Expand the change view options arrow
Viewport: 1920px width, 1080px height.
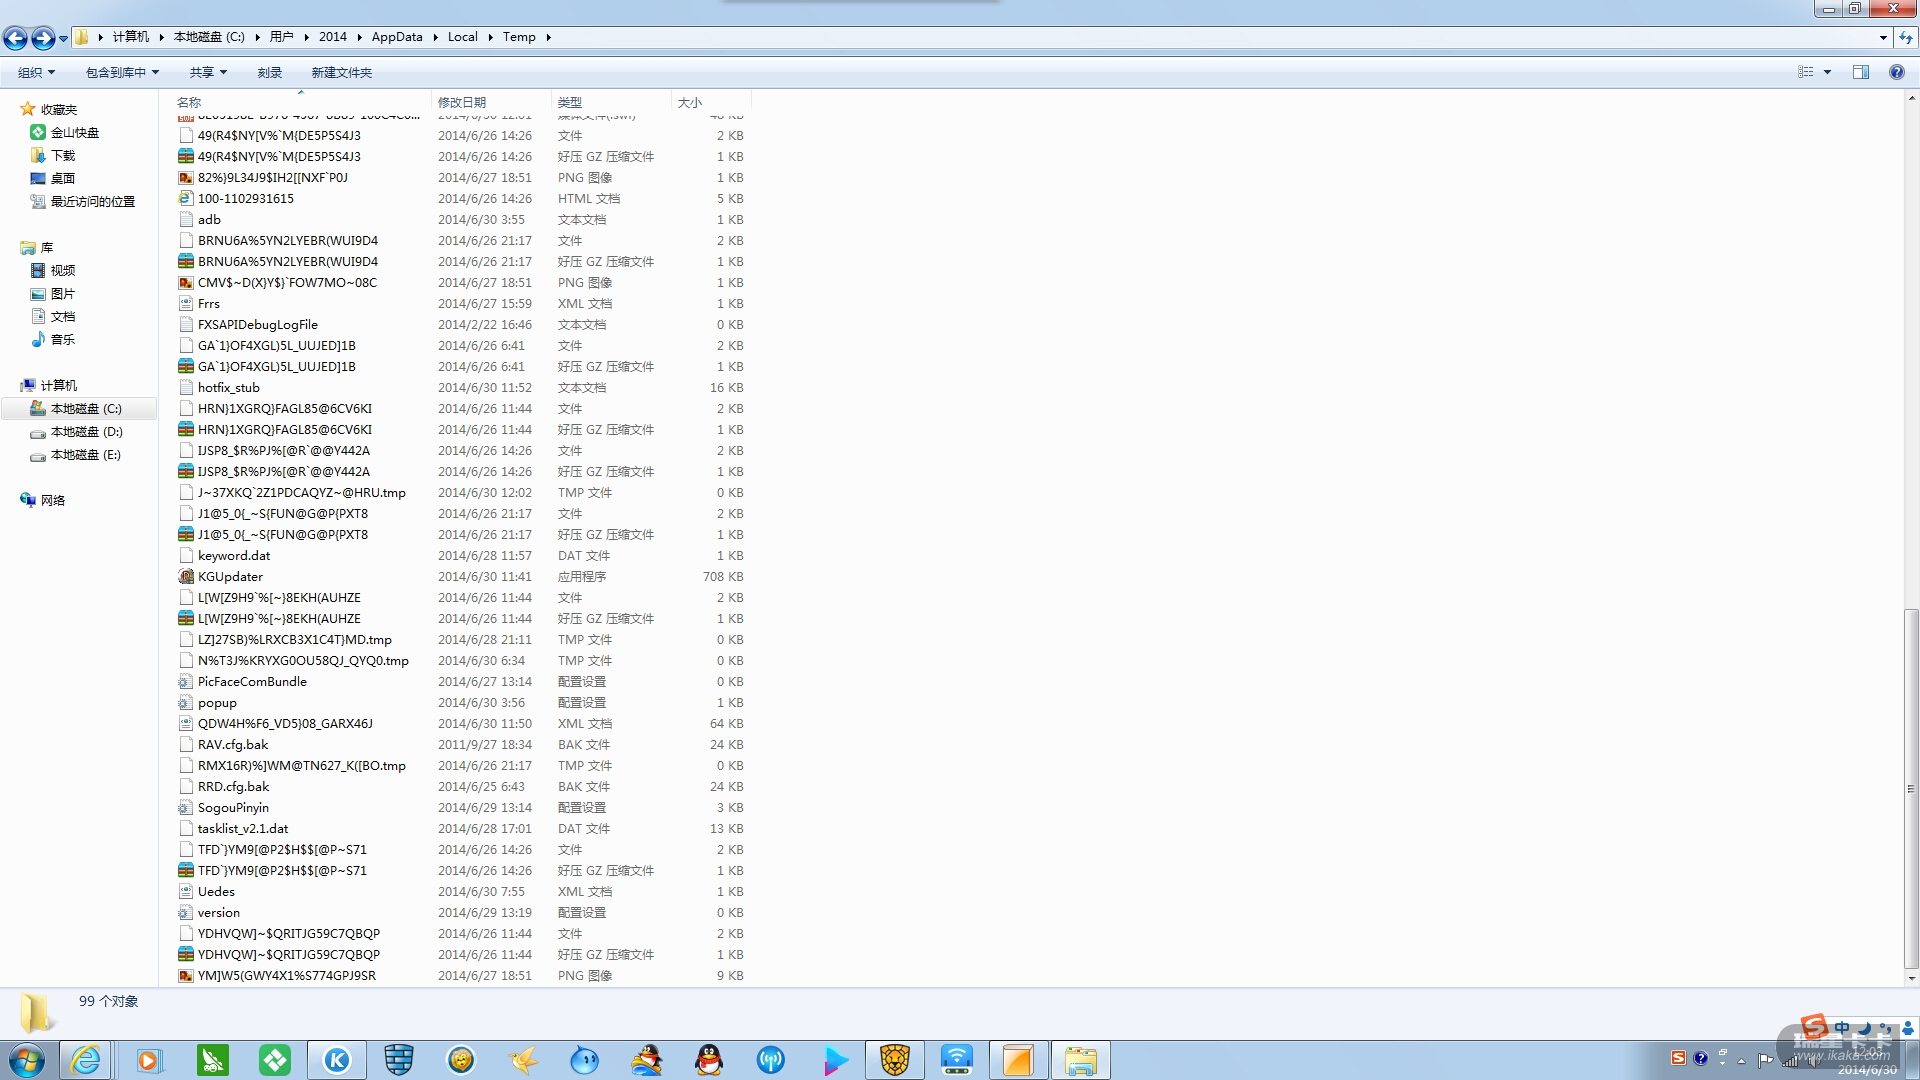pos(1827,72)
